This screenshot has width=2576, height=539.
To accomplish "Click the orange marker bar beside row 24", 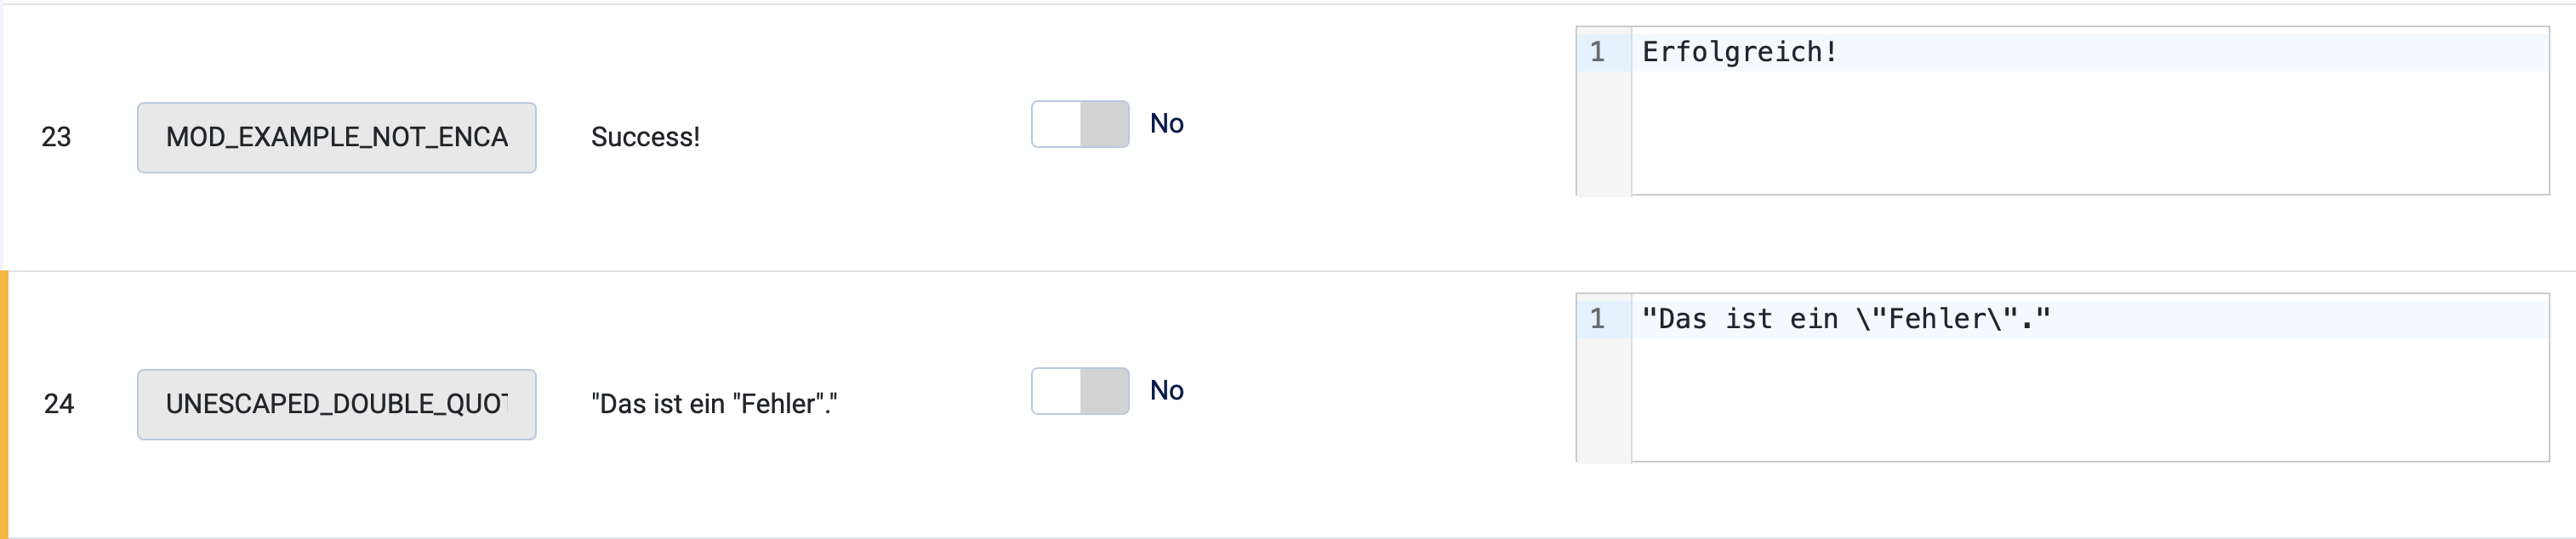I will click(x=4, y=405).
